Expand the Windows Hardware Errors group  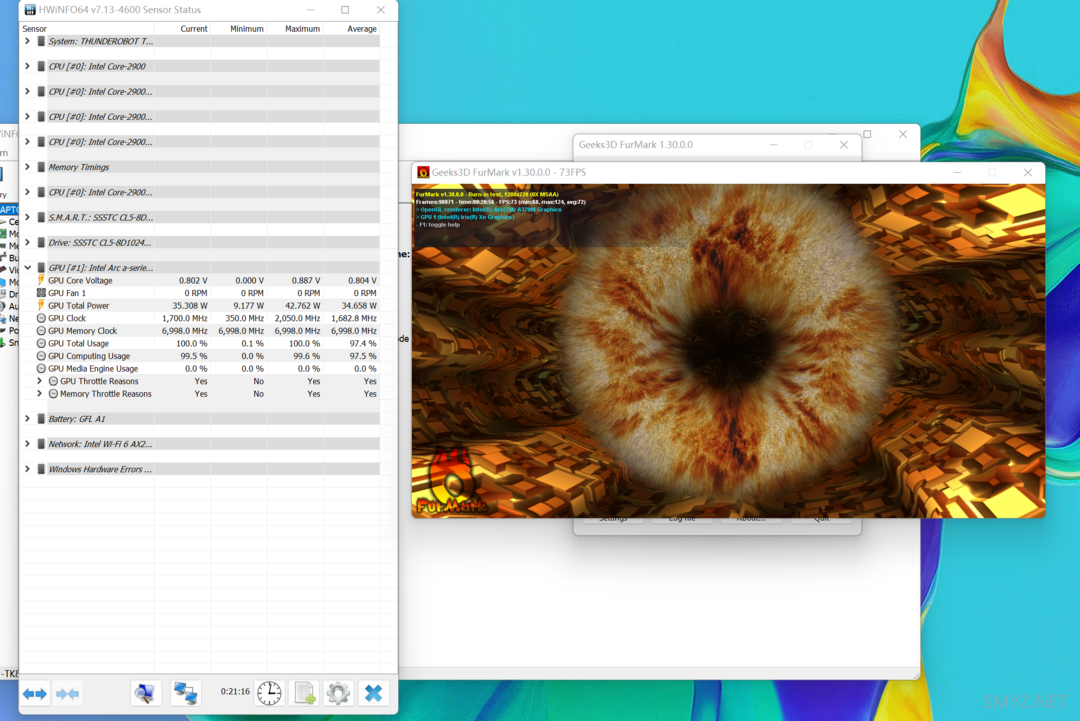click(27, 469)
